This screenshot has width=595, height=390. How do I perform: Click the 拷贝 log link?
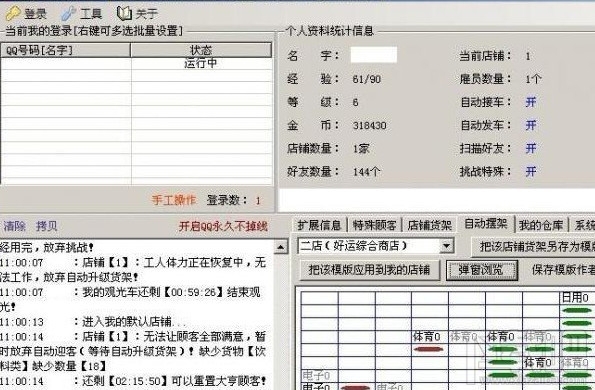[46, 226]
